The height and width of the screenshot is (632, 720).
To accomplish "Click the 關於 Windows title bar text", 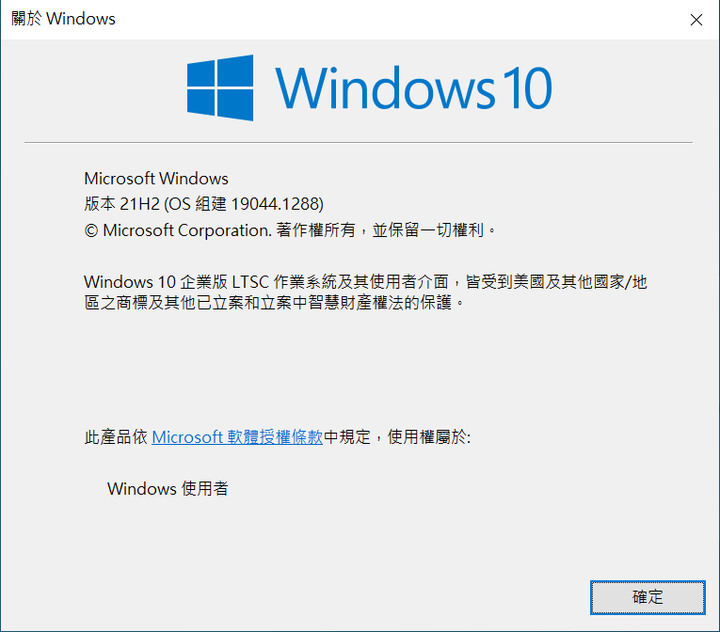I will coord(63,19).
